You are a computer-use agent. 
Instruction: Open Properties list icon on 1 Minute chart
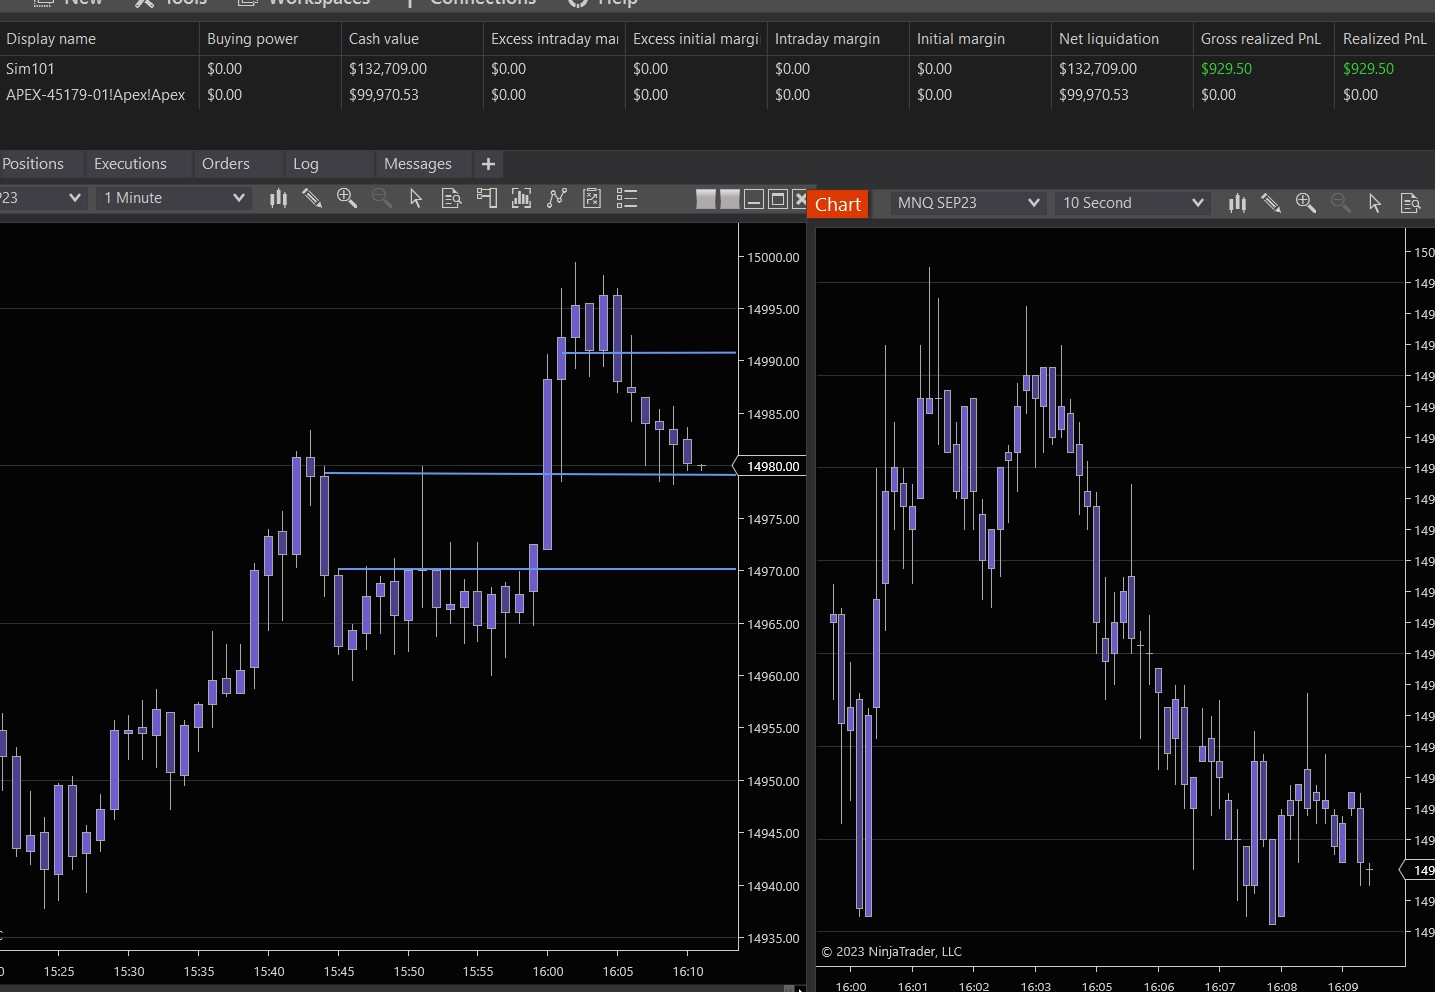pyautogui.click(x=627, y=198)
